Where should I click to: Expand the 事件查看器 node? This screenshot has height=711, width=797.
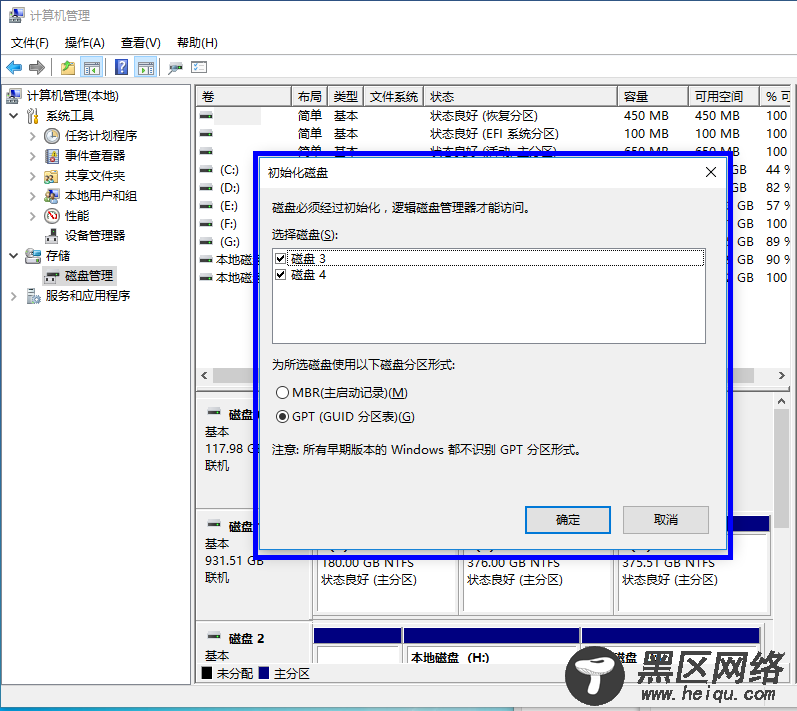tap(33, 156)
